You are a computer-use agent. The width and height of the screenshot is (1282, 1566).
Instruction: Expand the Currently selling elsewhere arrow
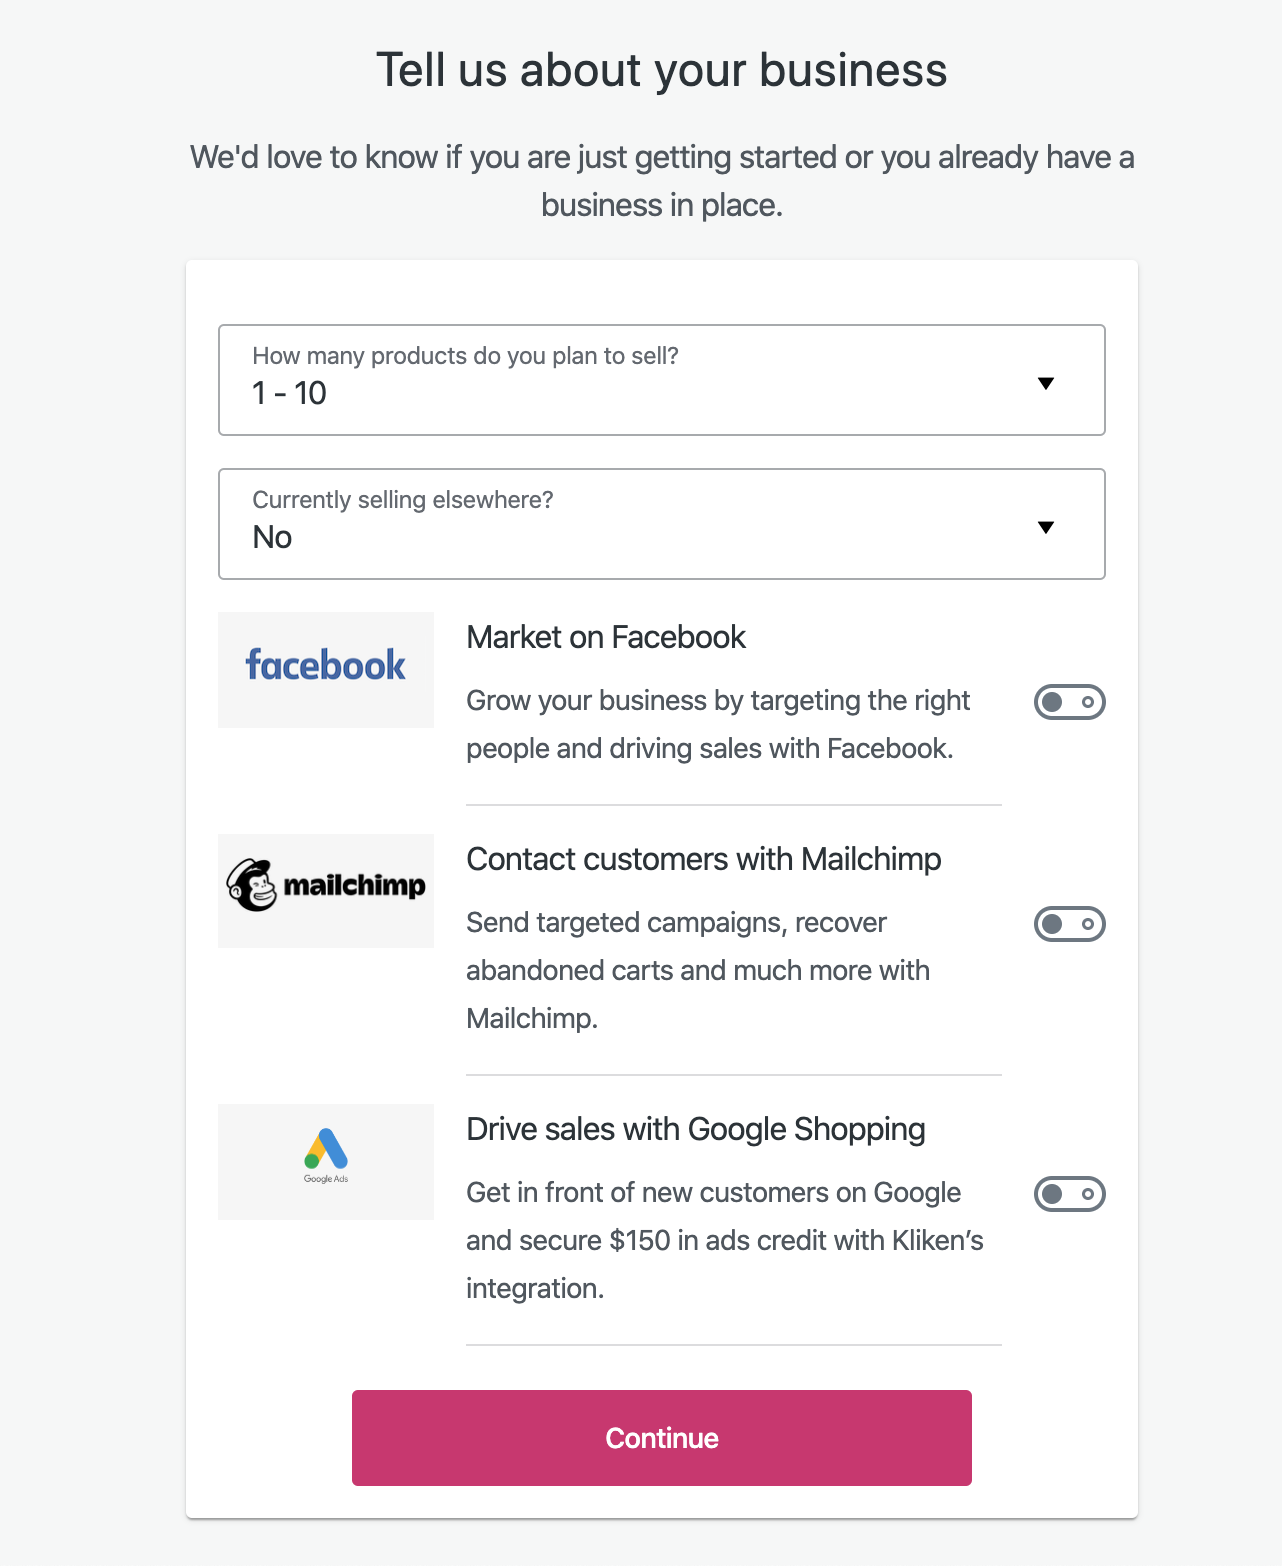pos(1046,527)
